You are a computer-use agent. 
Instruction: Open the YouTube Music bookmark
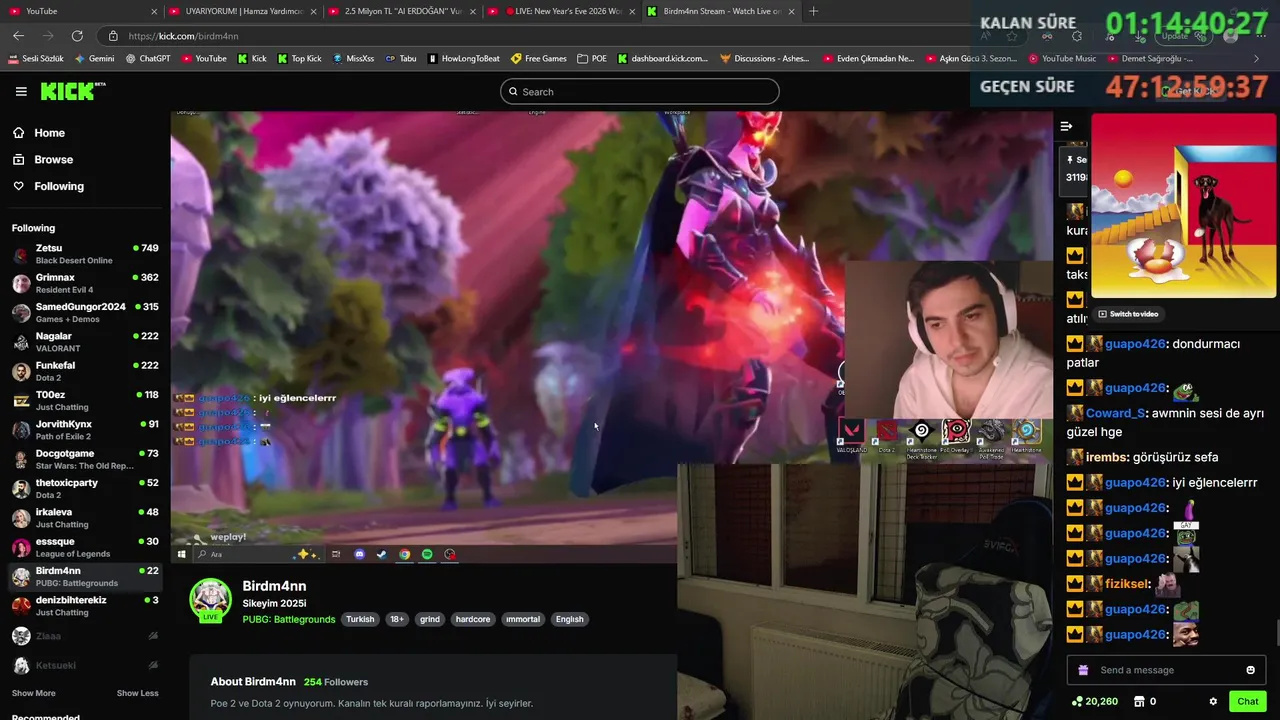tap(1062, 59)
